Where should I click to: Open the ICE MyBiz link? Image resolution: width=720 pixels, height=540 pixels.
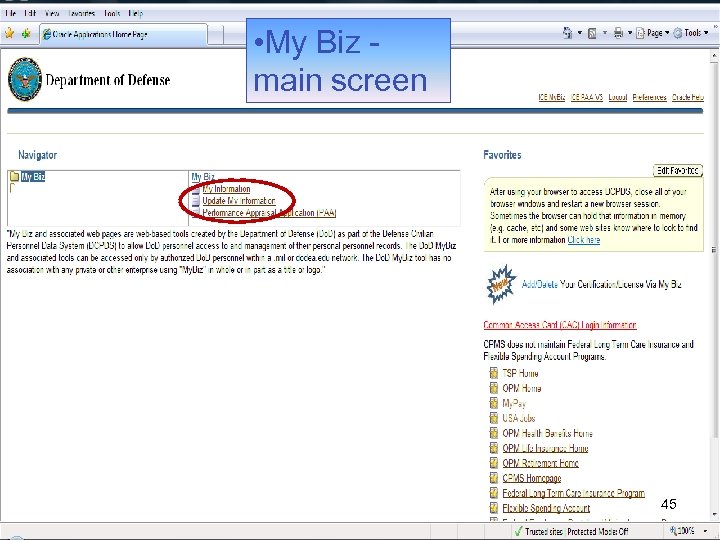tap(551, 97)
